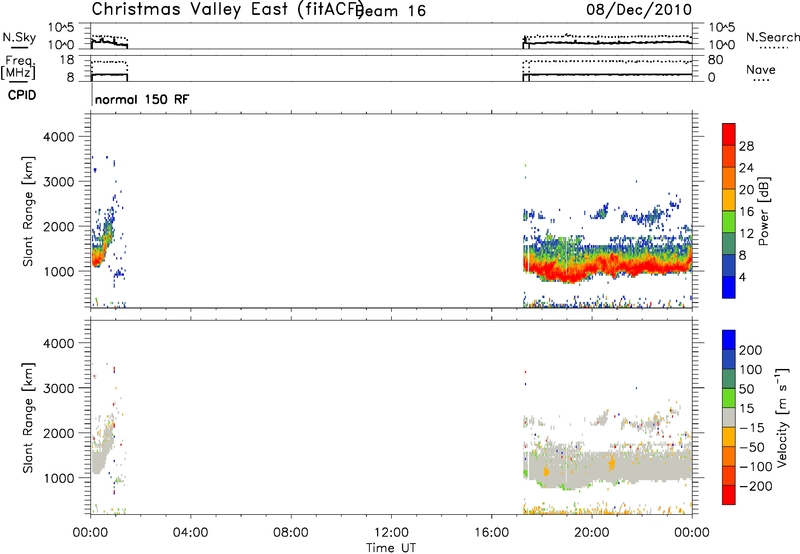Click the '20' value on the Power scale
This screenshot has width=800, height=554.
click(746, 190)
